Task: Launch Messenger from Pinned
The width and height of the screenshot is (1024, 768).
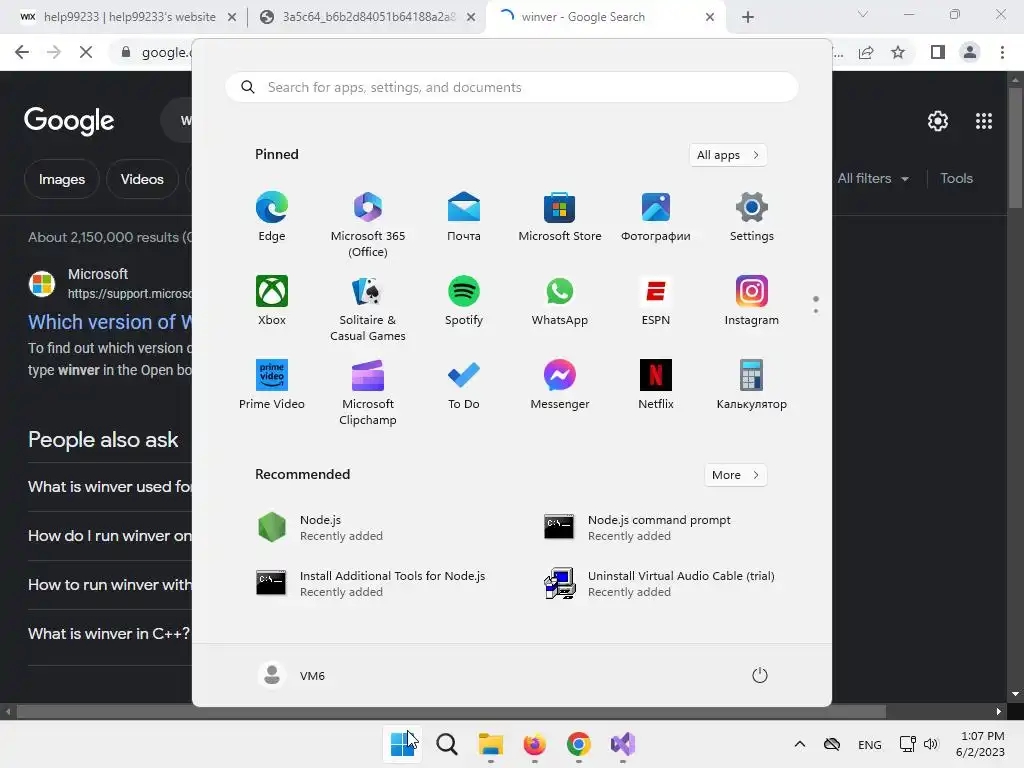Action: [x=560, y=385]
